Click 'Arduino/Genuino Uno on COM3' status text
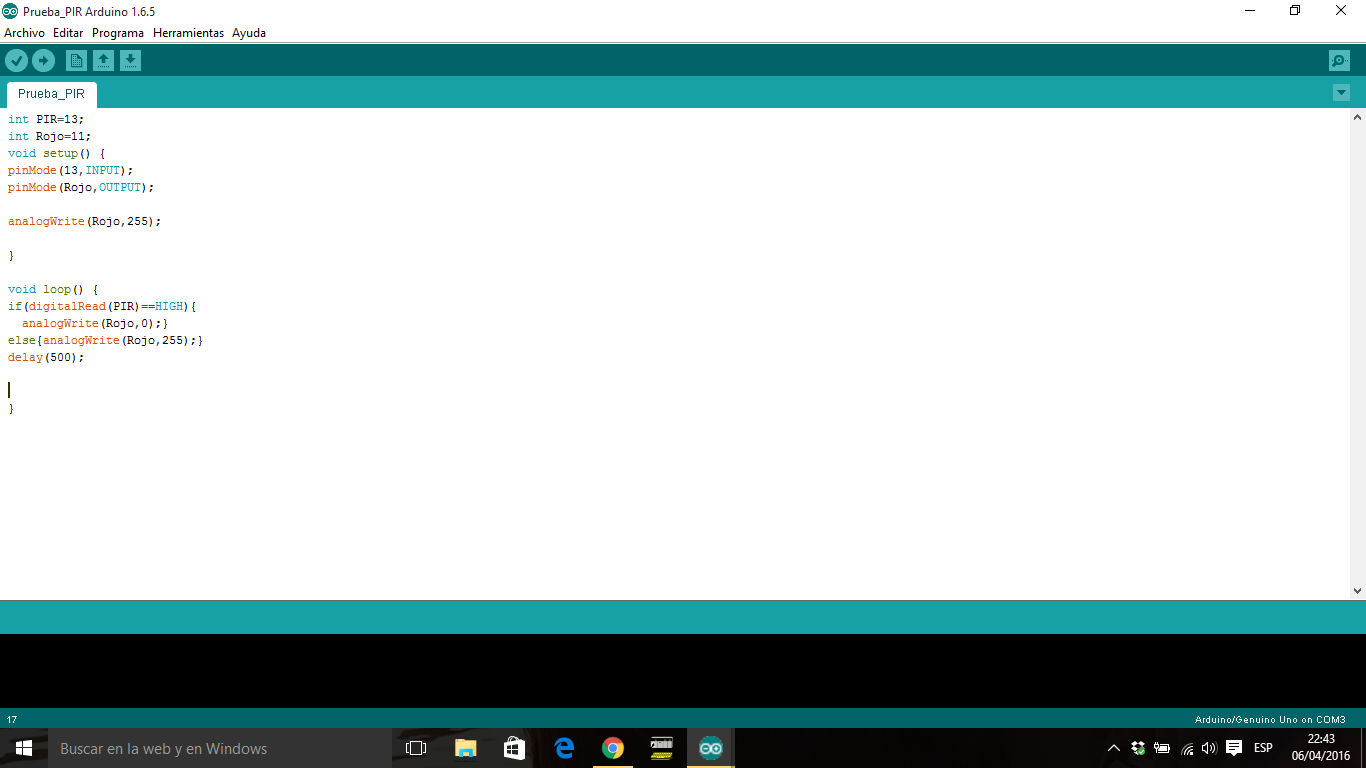 [1270, 719]
